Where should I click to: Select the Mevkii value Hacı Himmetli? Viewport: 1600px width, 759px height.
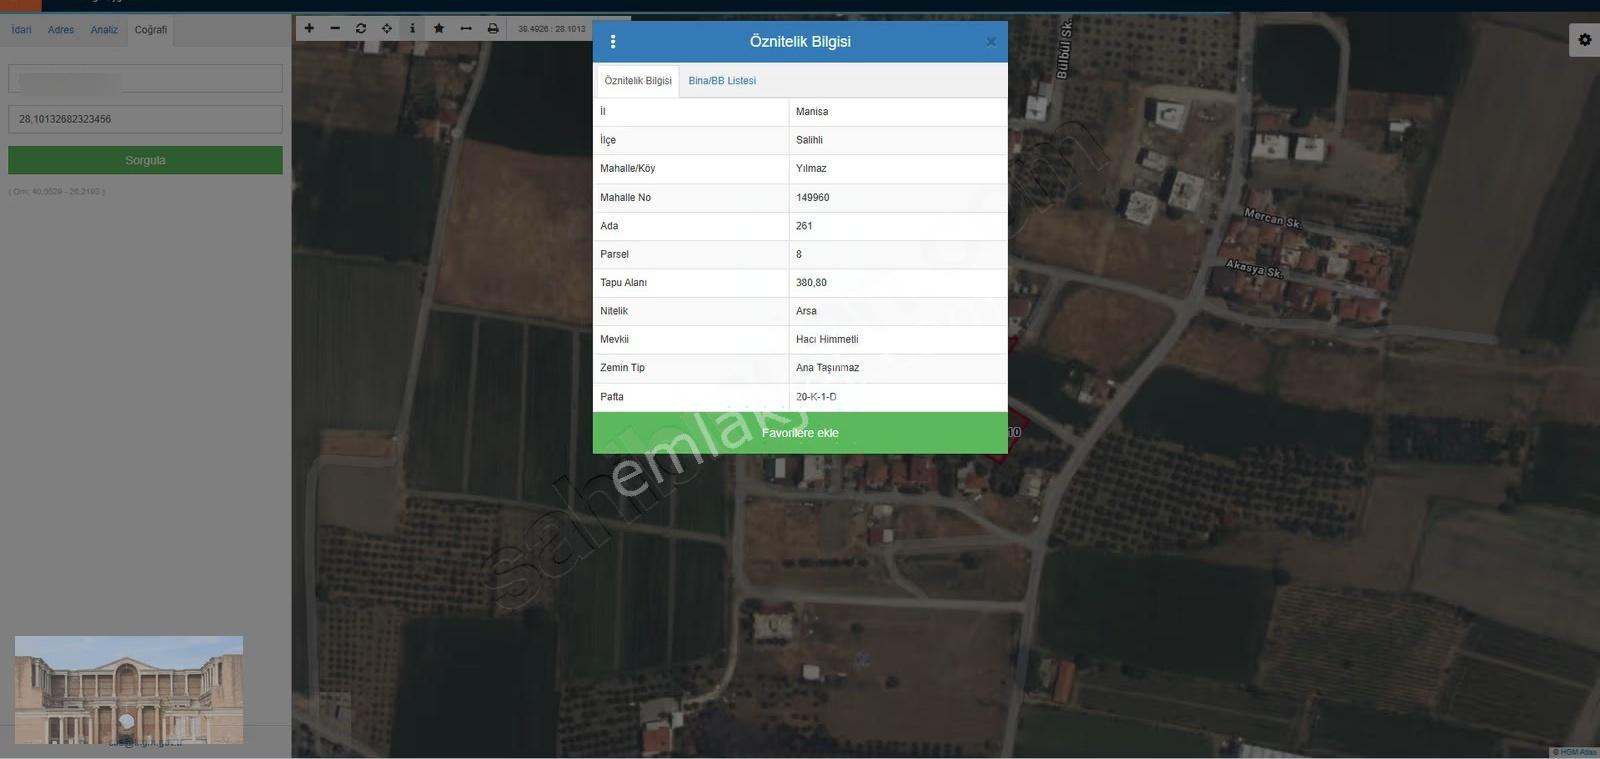[x=827, y=340]
